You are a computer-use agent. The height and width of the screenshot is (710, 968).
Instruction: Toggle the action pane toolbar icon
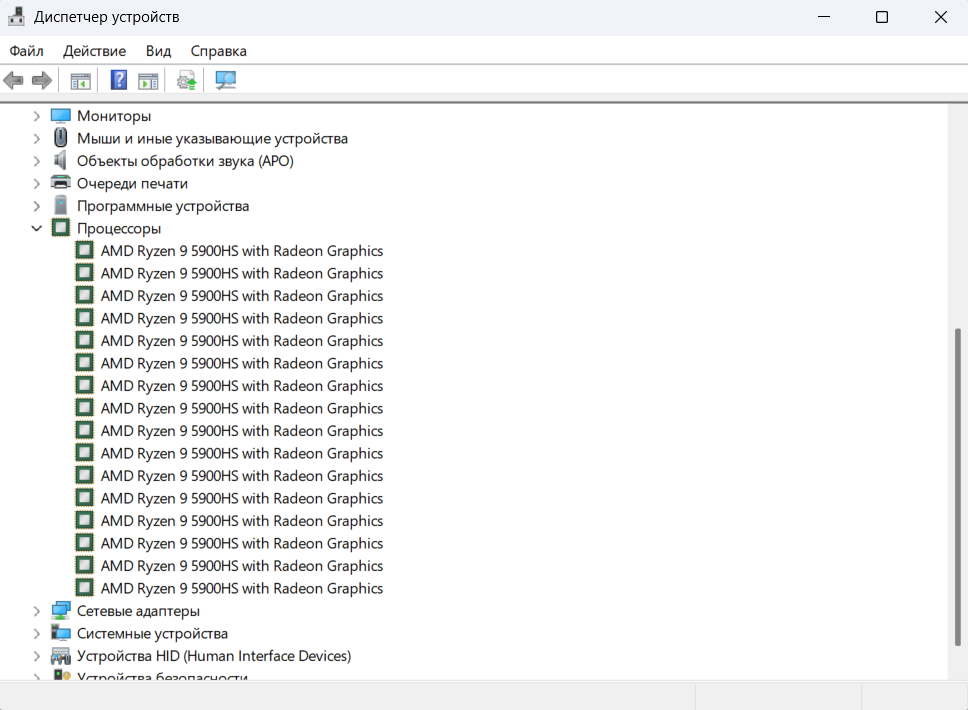coord(148,81)
